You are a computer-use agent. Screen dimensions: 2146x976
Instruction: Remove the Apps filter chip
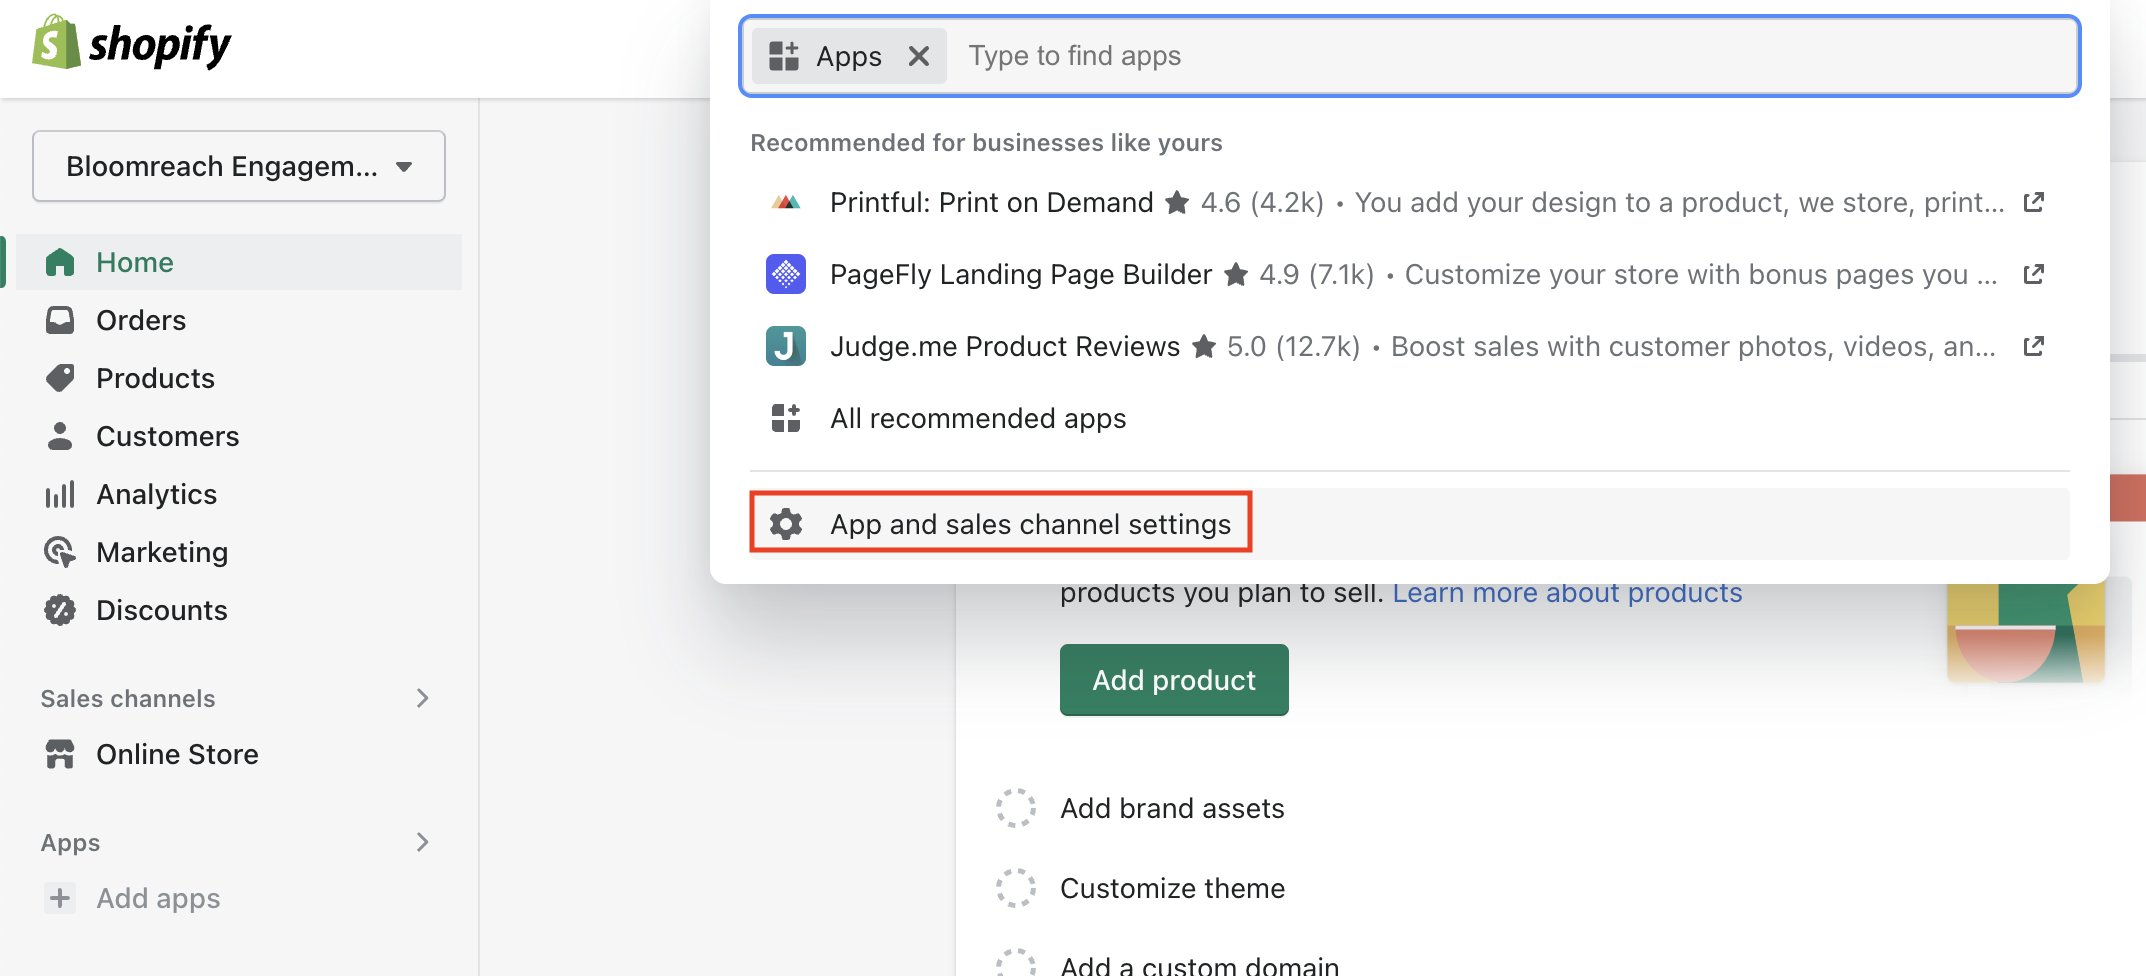919,56
